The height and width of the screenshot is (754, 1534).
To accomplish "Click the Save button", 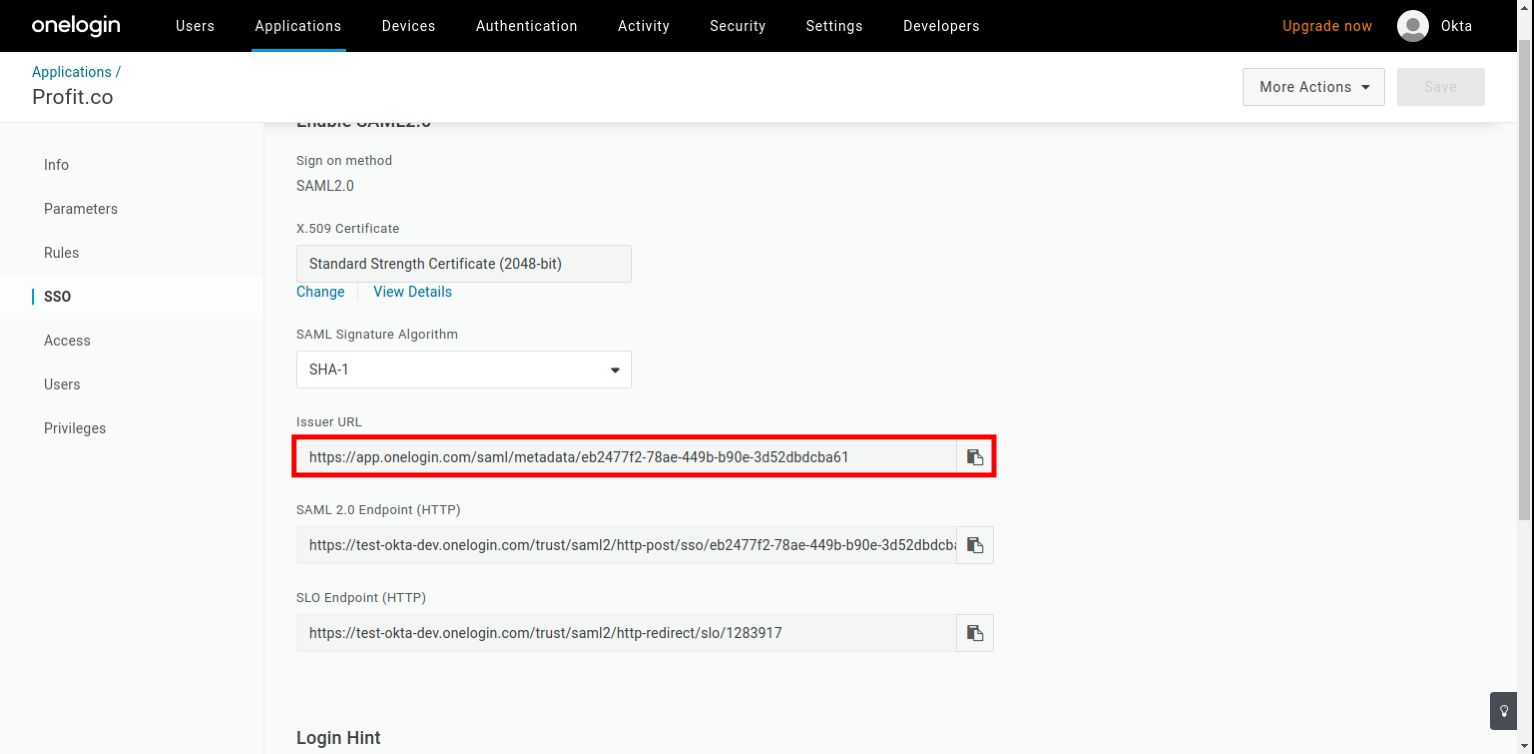I will pos(1440,87).
